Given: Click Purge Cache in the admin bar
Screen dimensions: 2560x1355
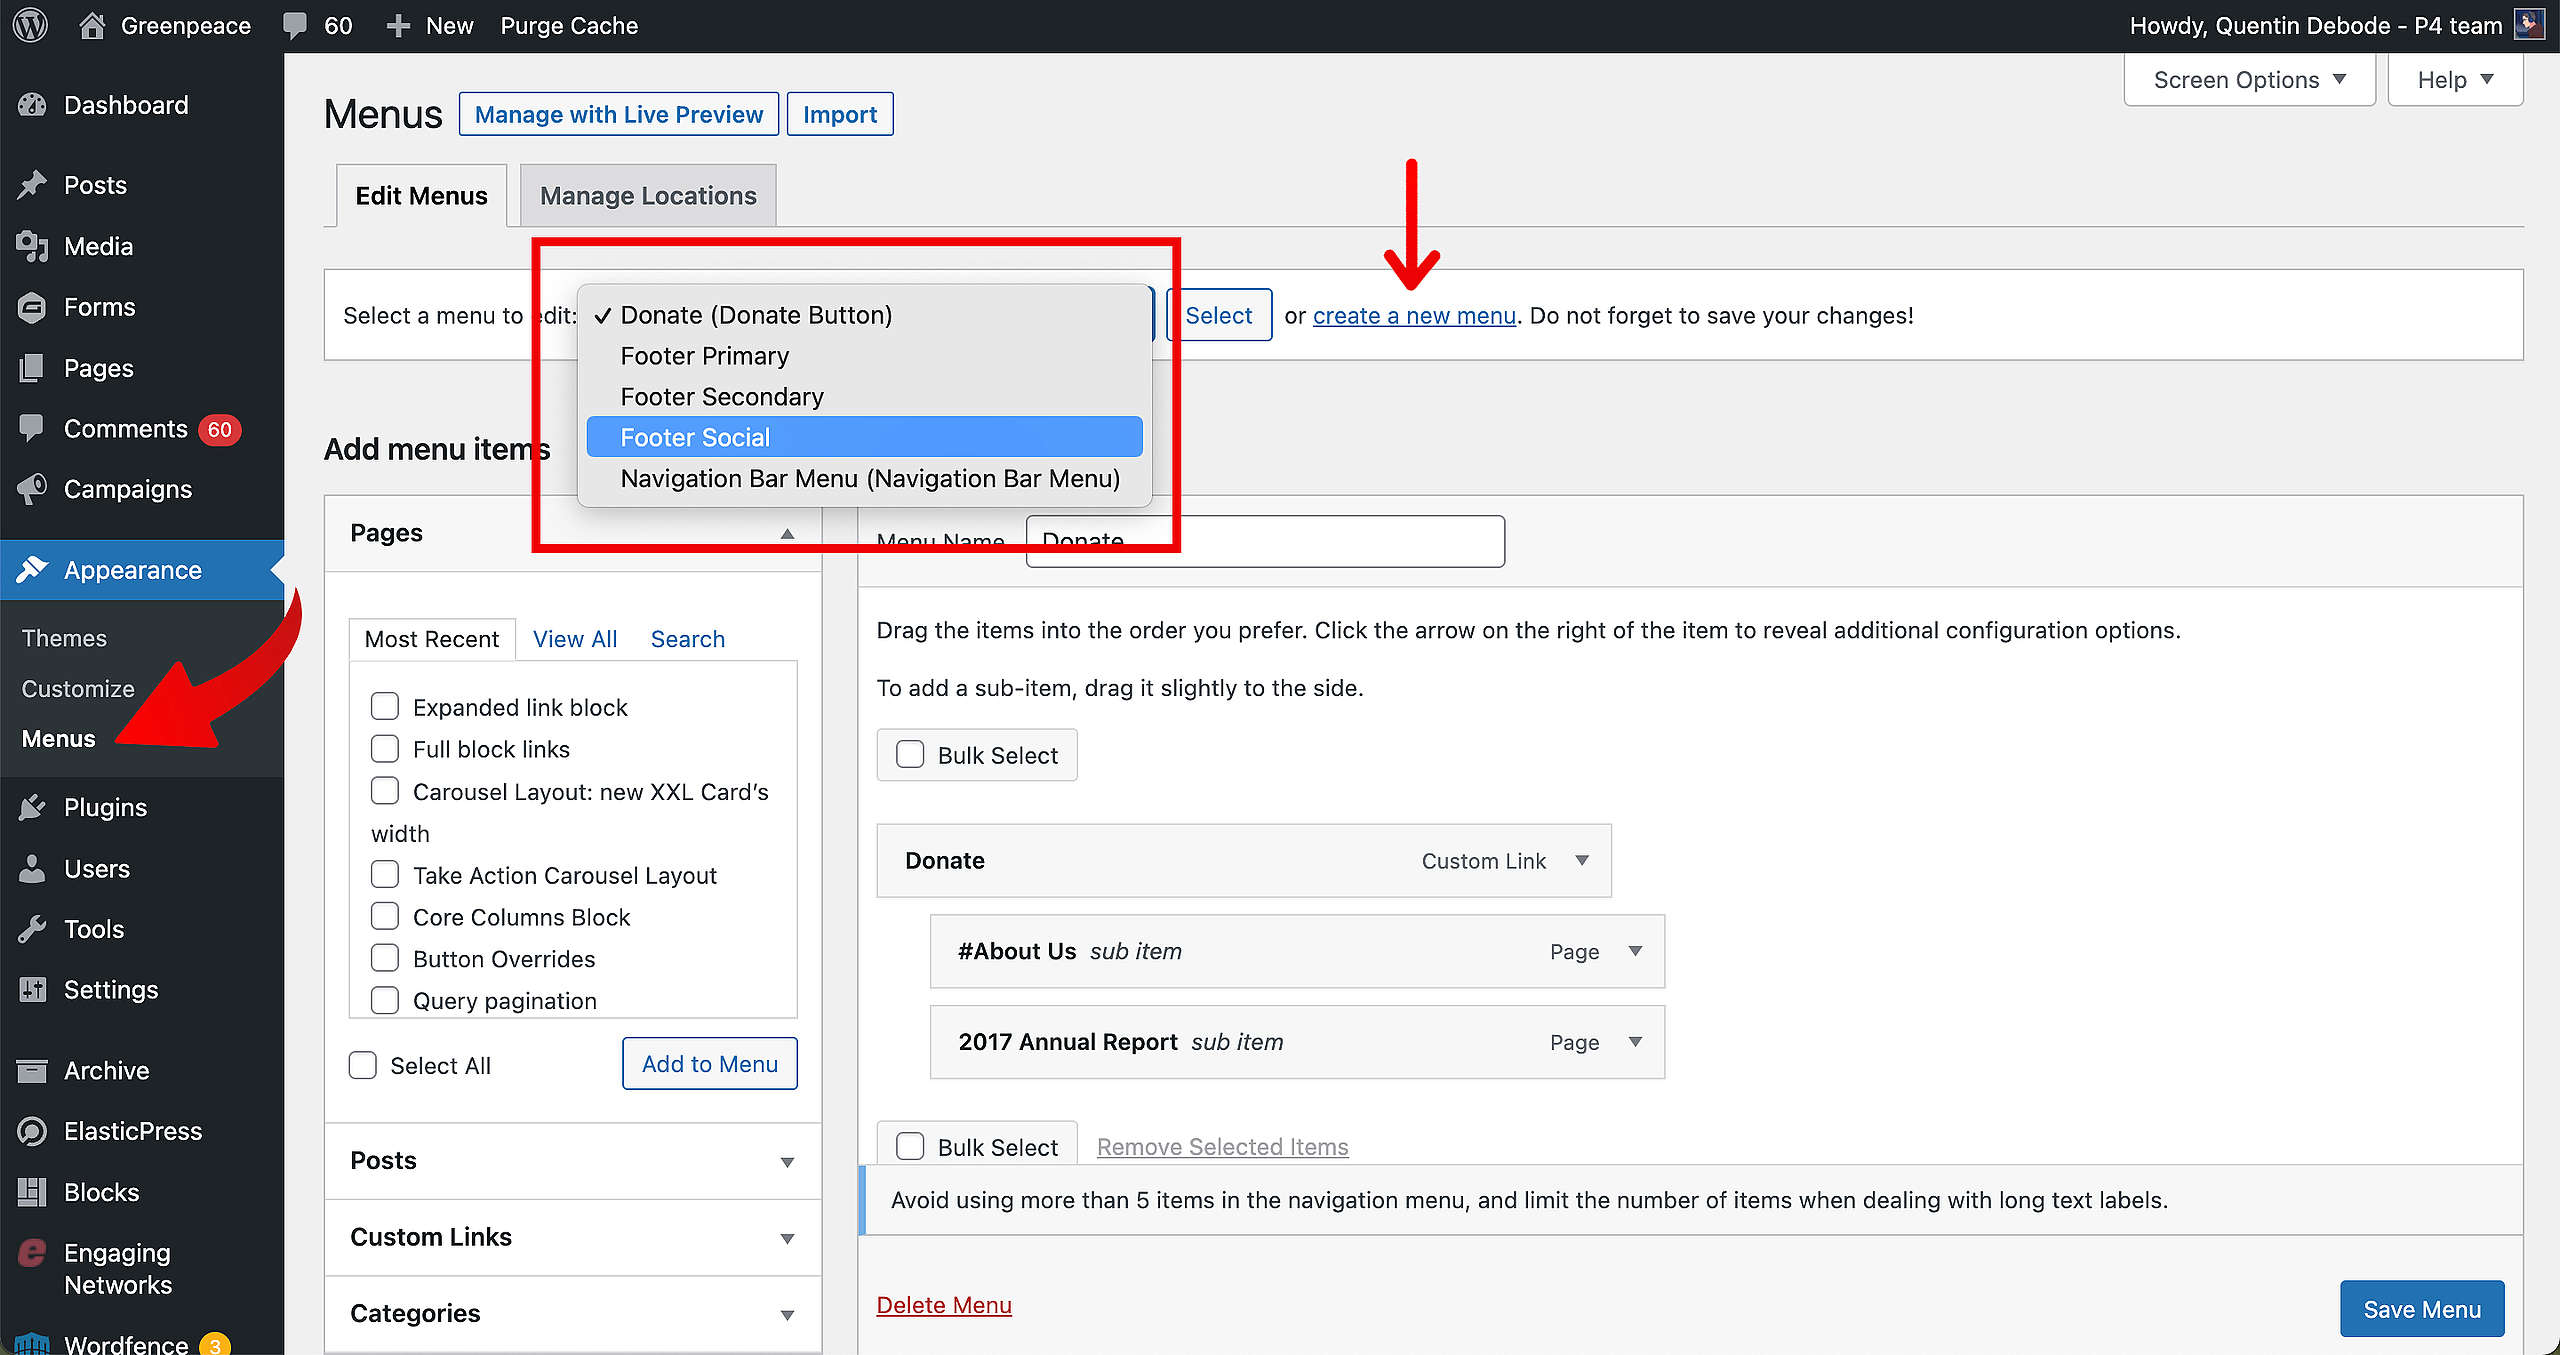Looking at the screenshot, I should pyautogui.click(x=569, y=26).
